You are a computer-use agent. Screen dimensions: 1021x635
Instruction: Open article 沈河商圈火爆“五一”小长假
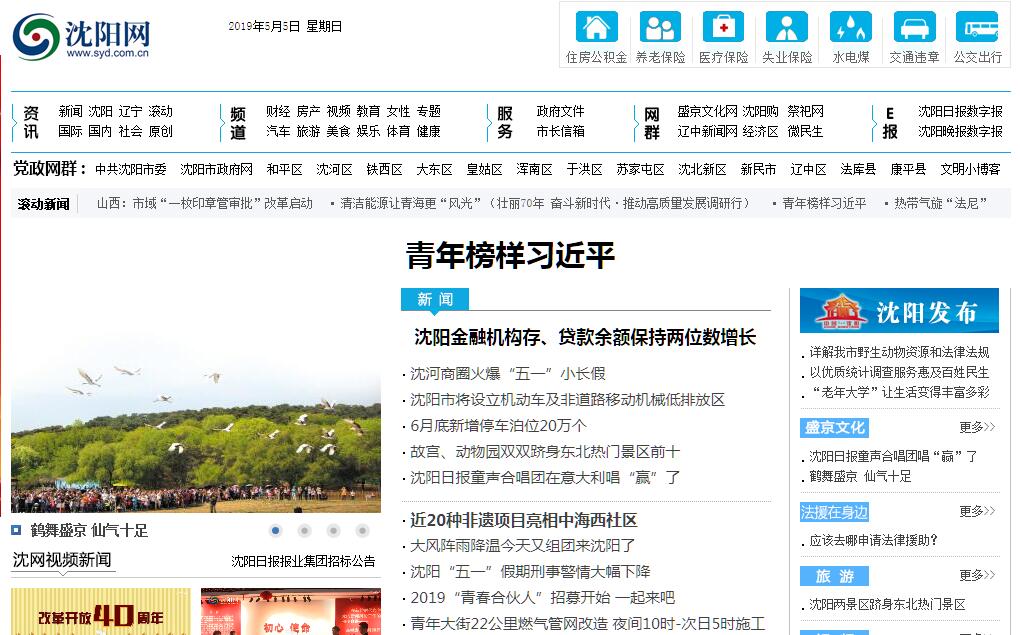click(508, 374)
